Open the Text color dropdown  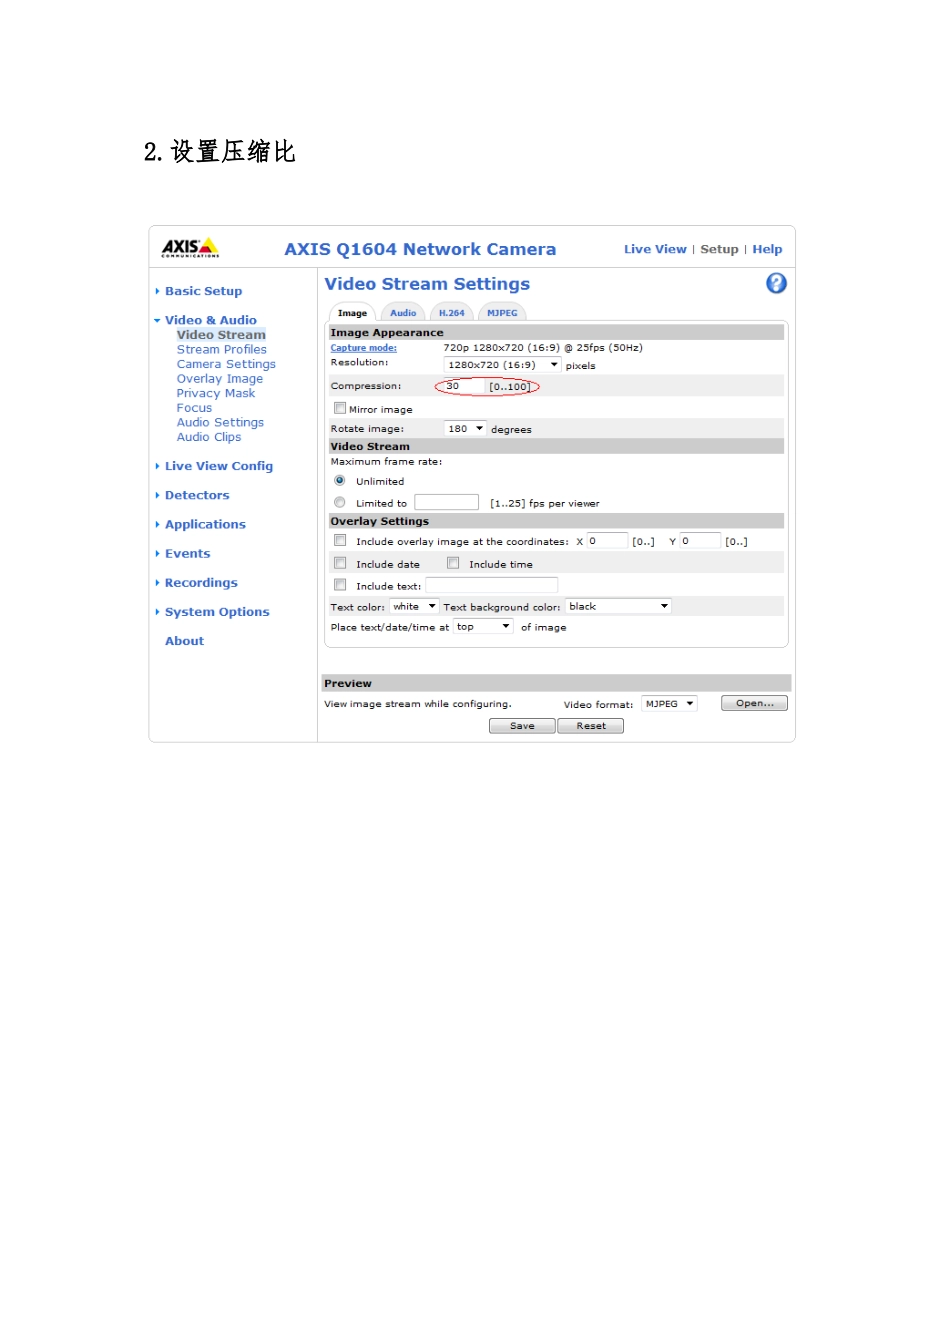(414, 606)
